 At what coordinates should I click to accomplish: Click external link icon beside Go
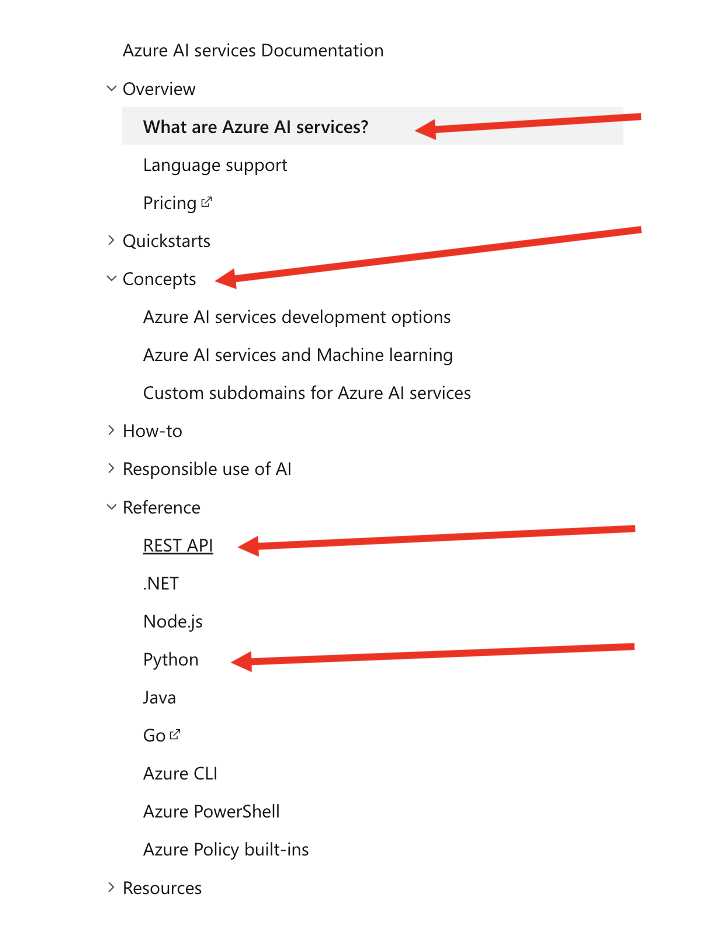point(175,734)
